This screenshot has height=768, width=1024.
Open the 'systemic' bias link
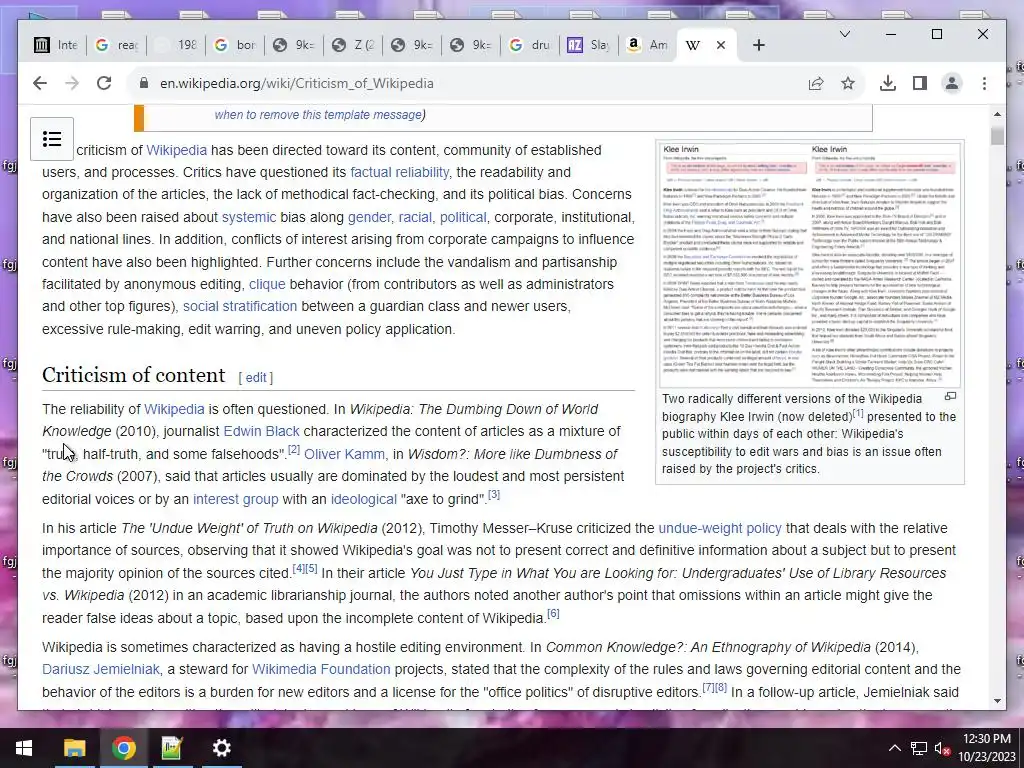[x=249, y=217]
